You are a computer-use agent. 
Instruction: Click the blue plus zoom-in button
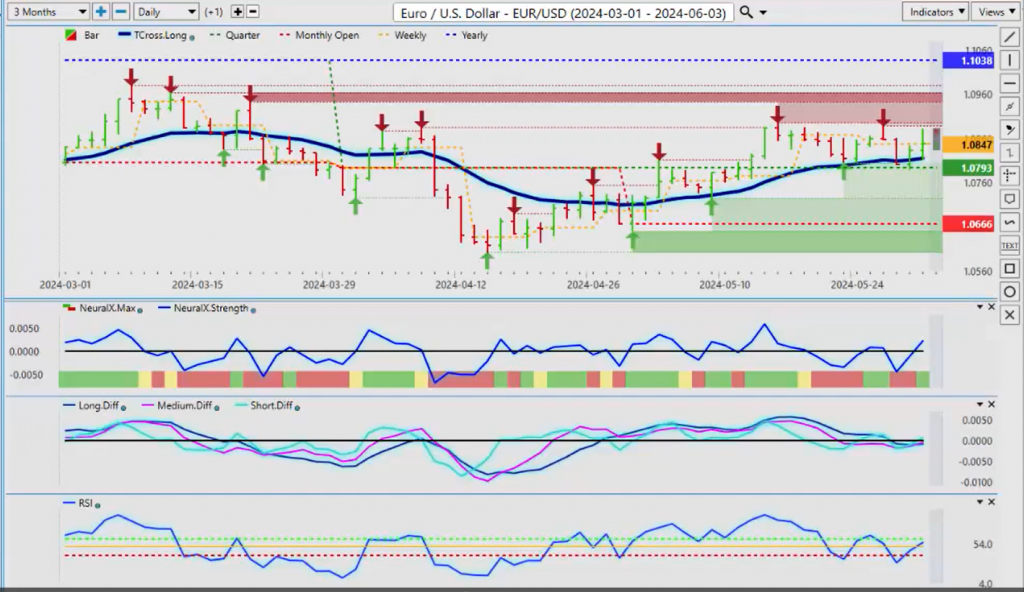pos(101,12)
